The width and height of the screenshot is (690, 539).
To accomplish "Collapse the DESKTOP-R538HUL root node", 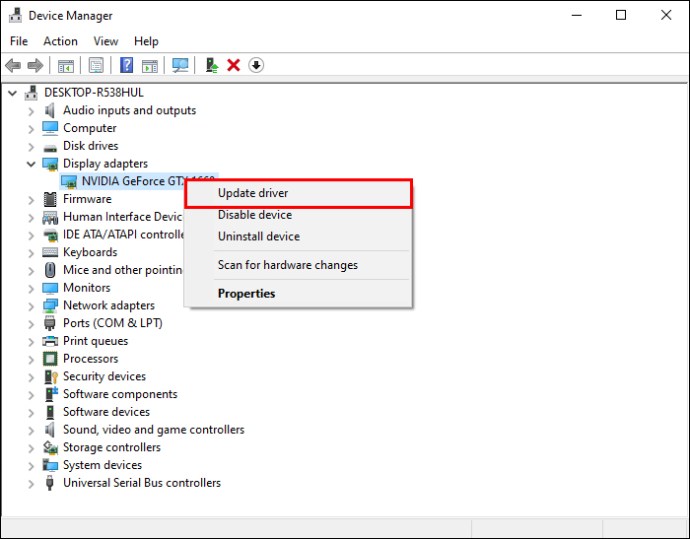I will 13,92.
